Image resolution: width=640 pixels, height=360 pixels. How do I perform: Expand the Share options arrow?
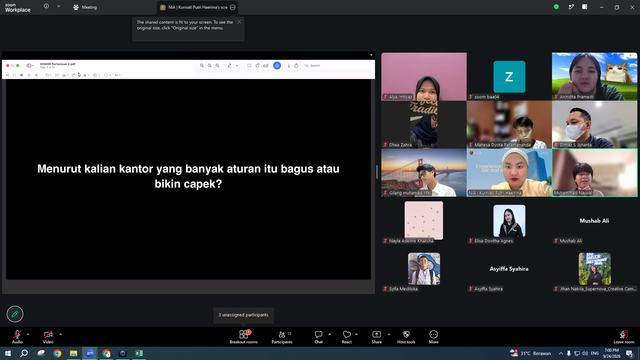point(389,334)
